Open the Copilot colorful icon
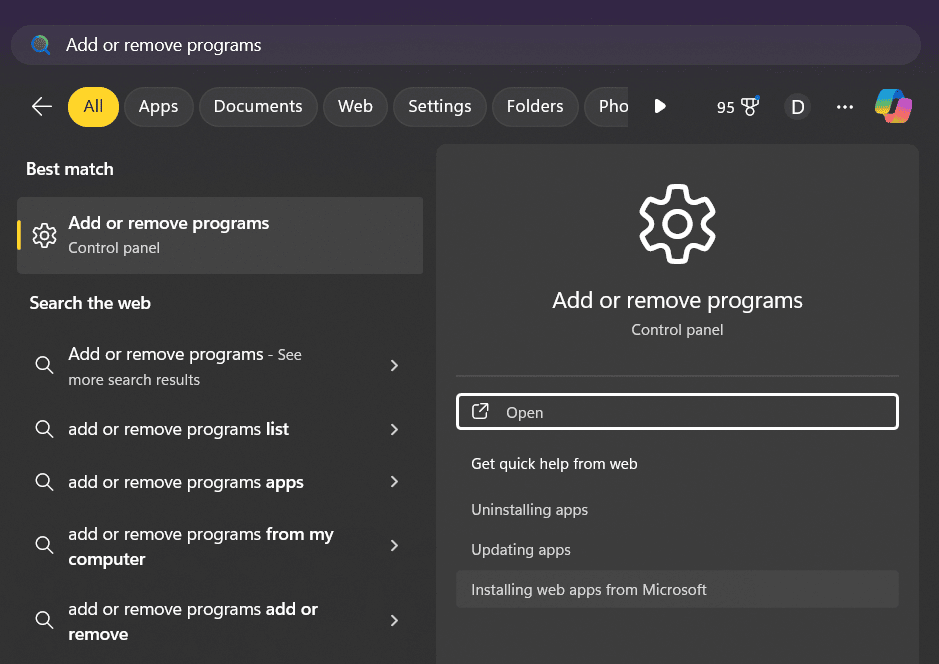939x664 pixels. [893, 107]
